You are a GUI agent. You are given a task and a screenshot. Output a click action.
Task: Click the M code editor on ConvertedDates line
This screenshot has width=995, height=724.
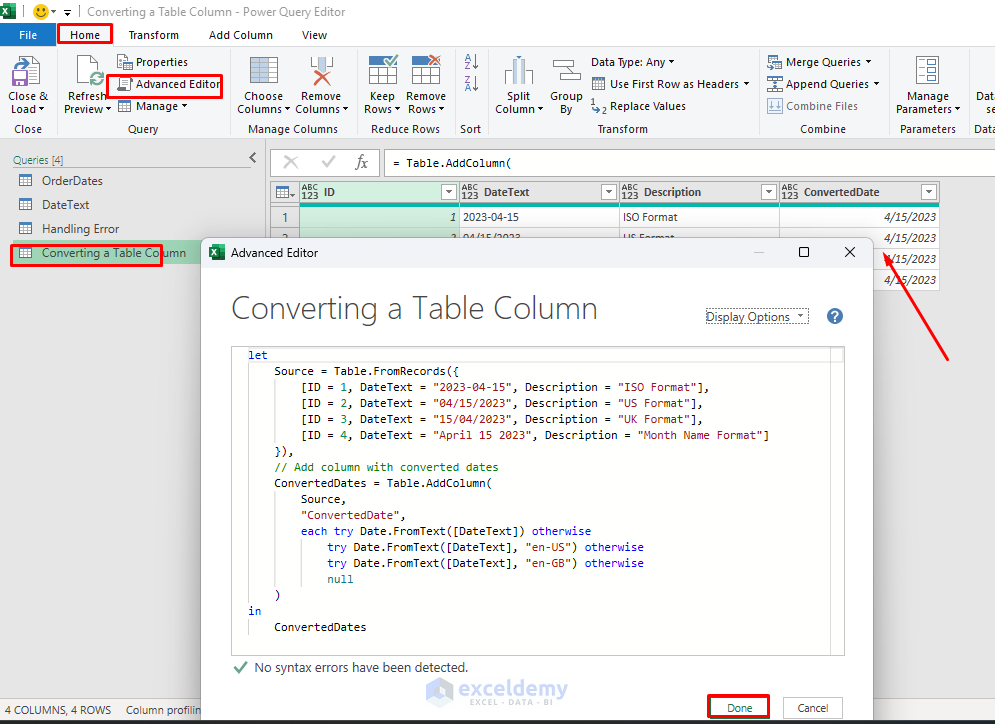tap(383, 483)
